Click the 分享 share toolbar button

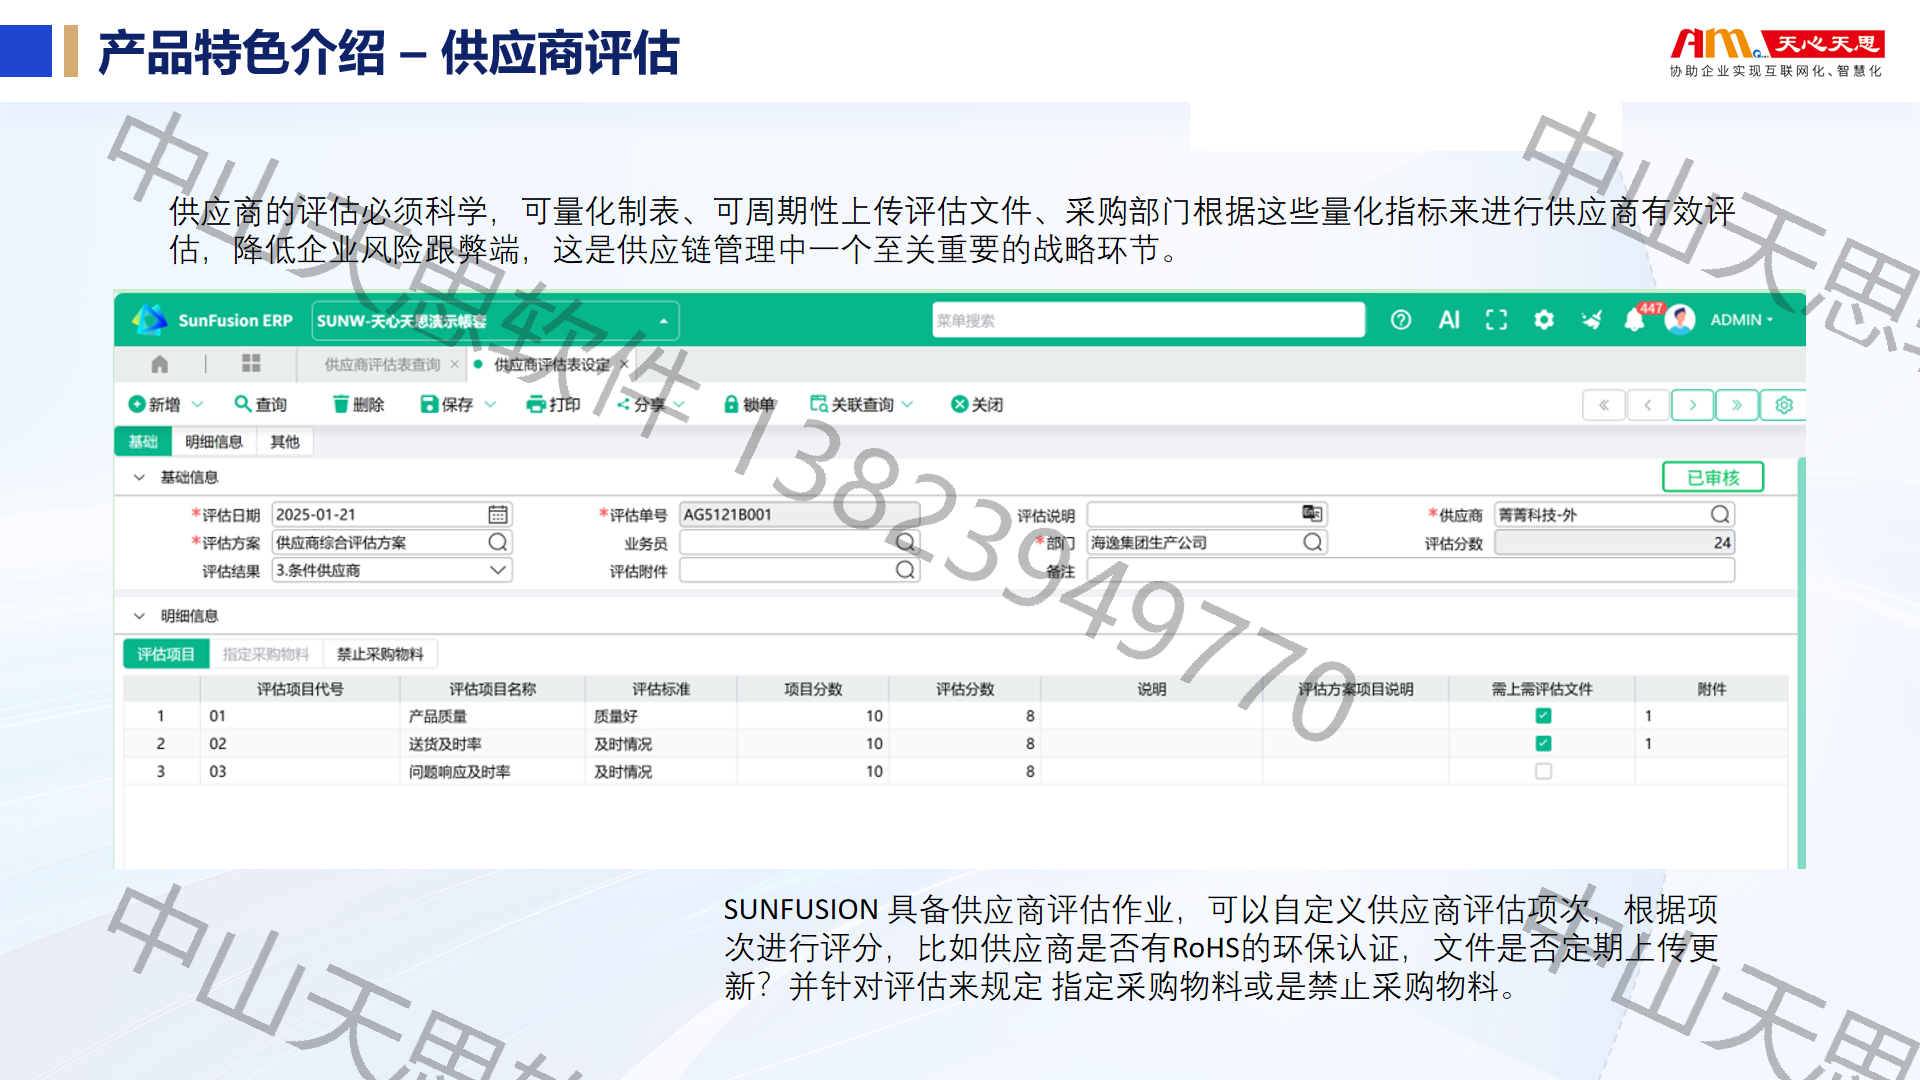(x=641, y=404)
